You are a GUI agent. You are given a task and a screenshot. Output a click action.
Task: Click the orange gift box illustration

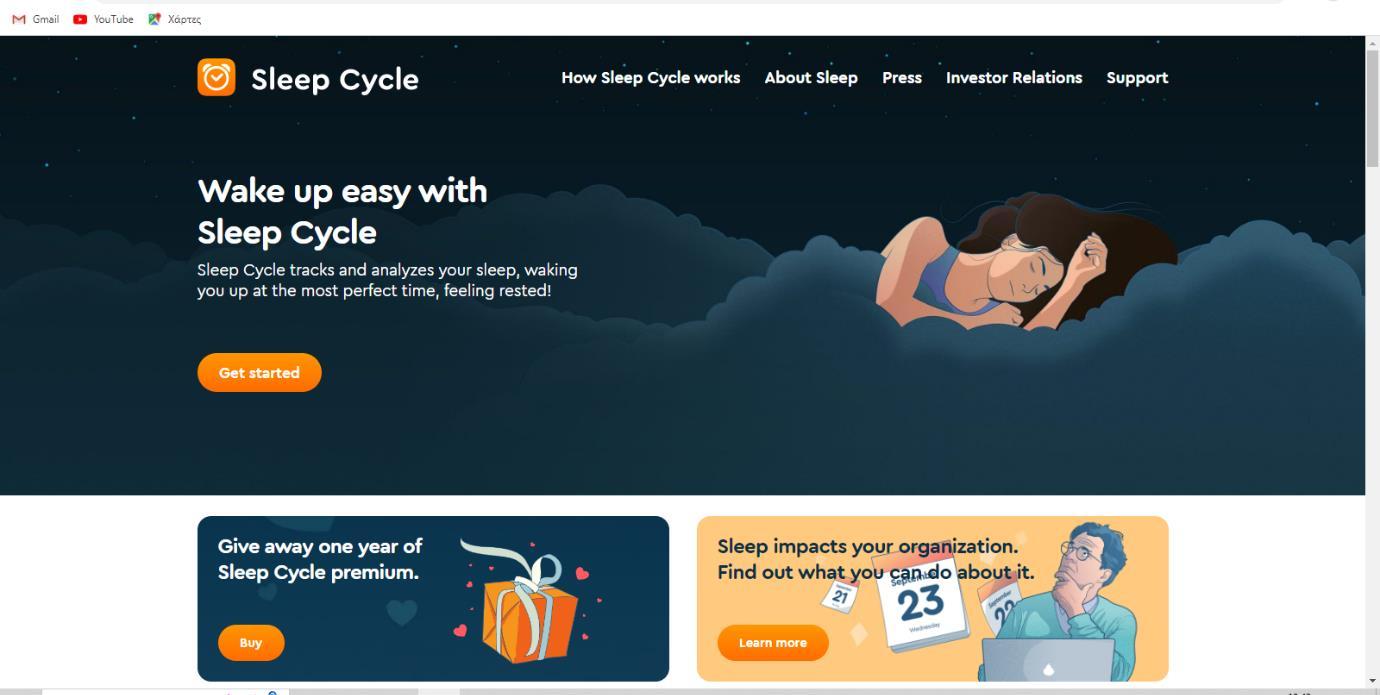point(528,603)
